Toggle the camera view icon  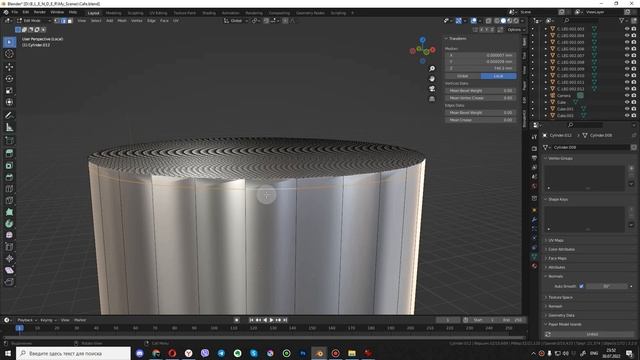pos(432,89)
